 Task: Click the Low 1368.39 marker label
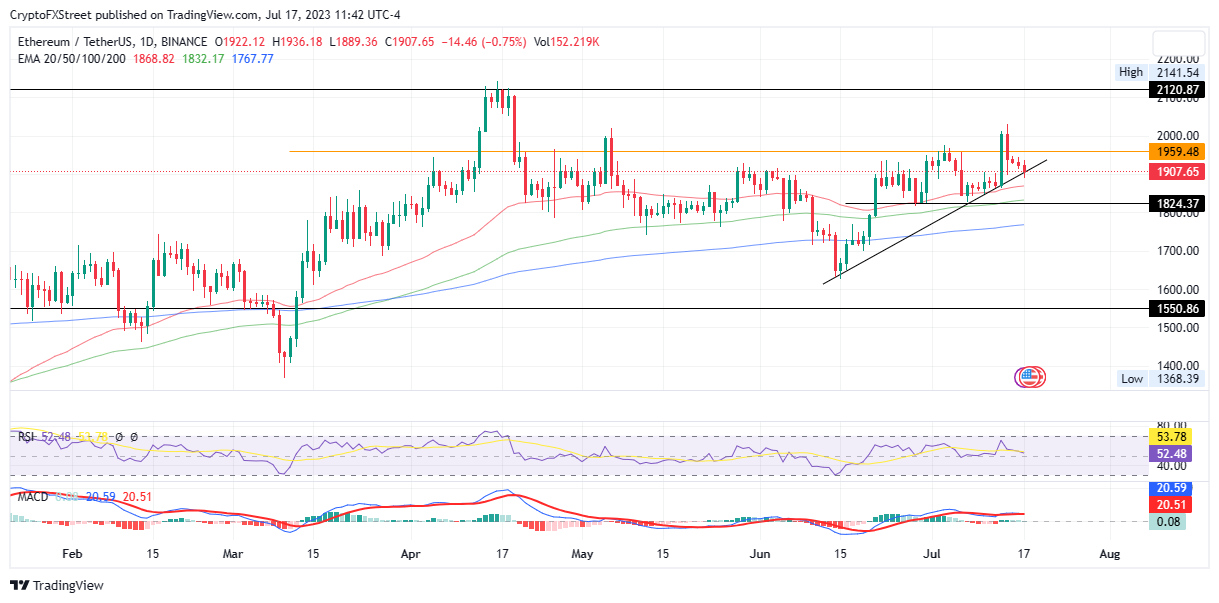pos(1159,378)
